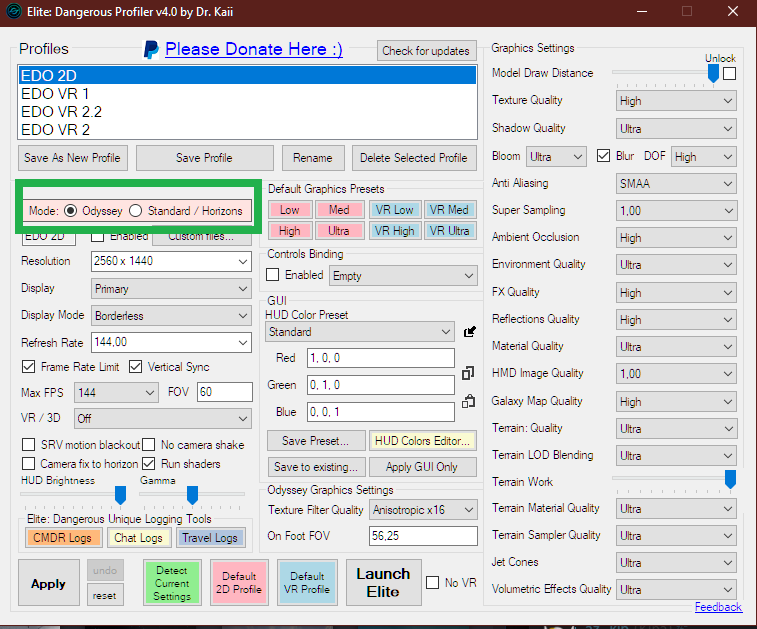Screen dimensions: 757x629
Task: Open the Shadow Quality dropdown
Action: [676, 129]
